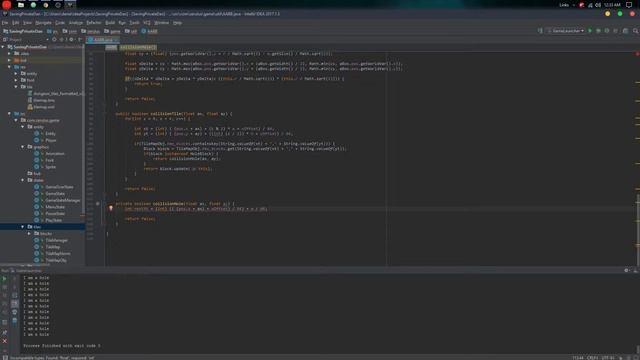Click the AABB breadcrumb in navigation bar
Screen dimensions: 640x360
(149, 31)
